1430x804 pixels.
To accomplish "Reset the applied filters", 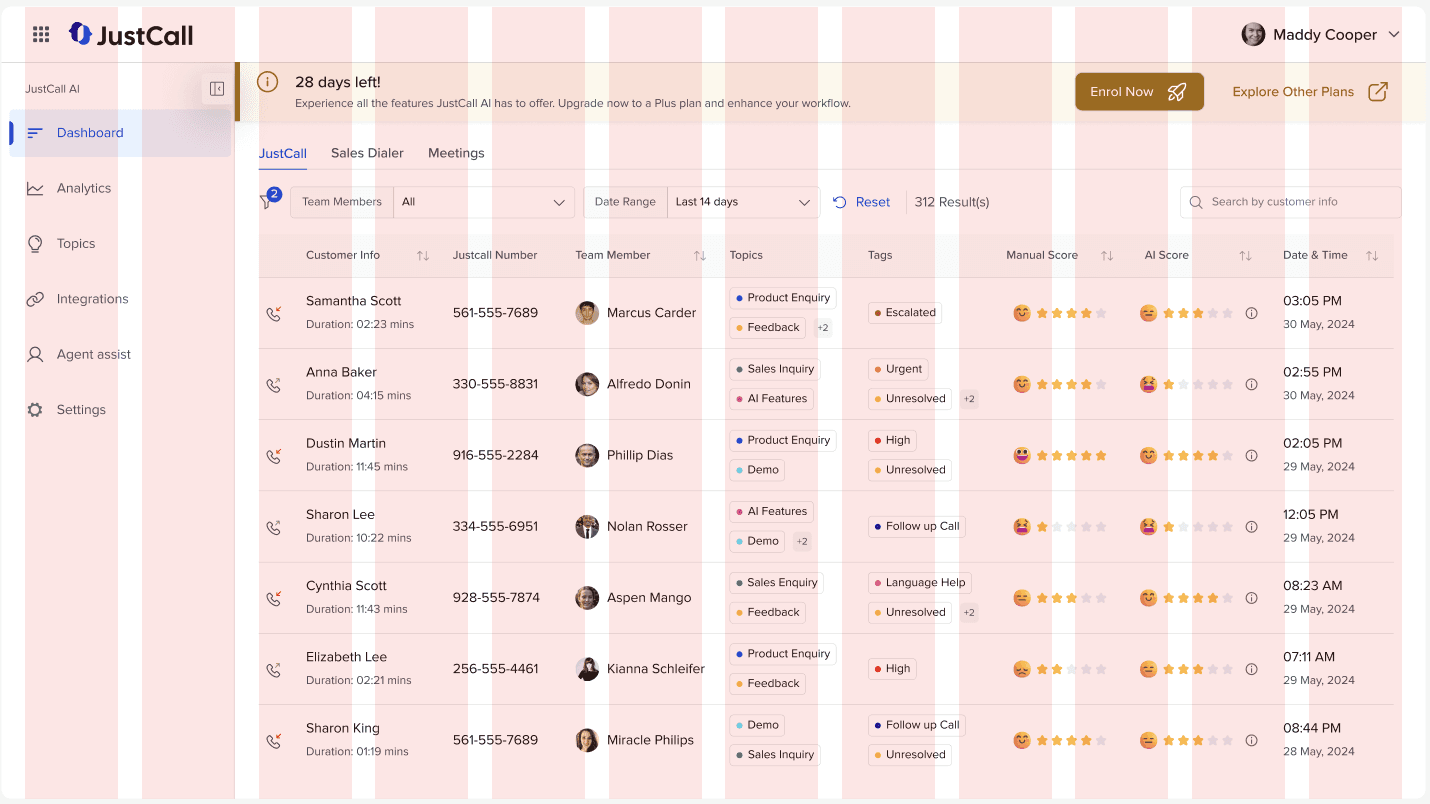I will (x=861, y=202).
